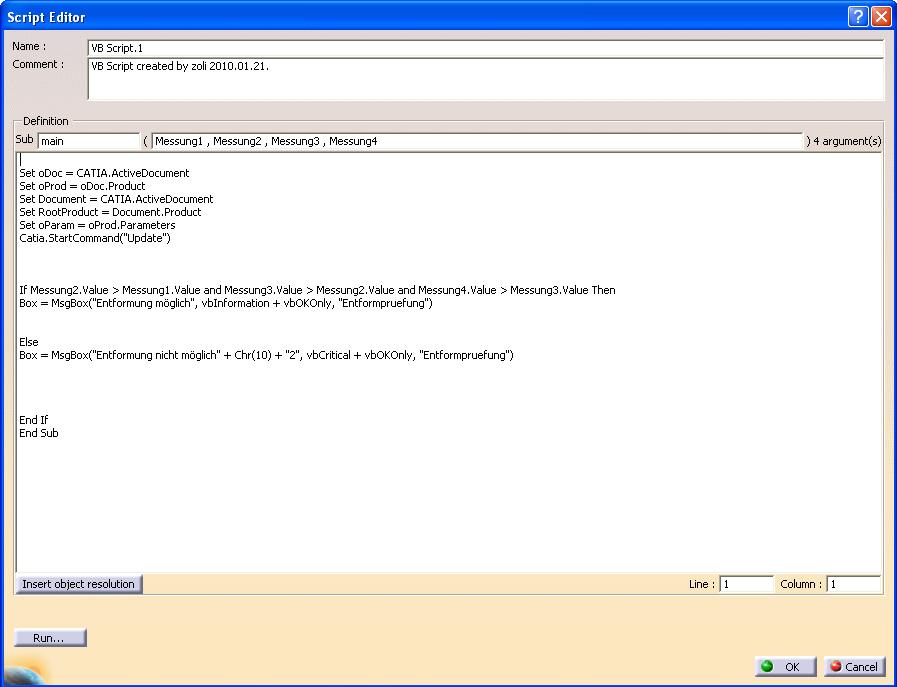Image resolution: width=897 pixels, height=687 pixels.
Task: Click the Sub name field 'main'
Action: click(89, 141)
